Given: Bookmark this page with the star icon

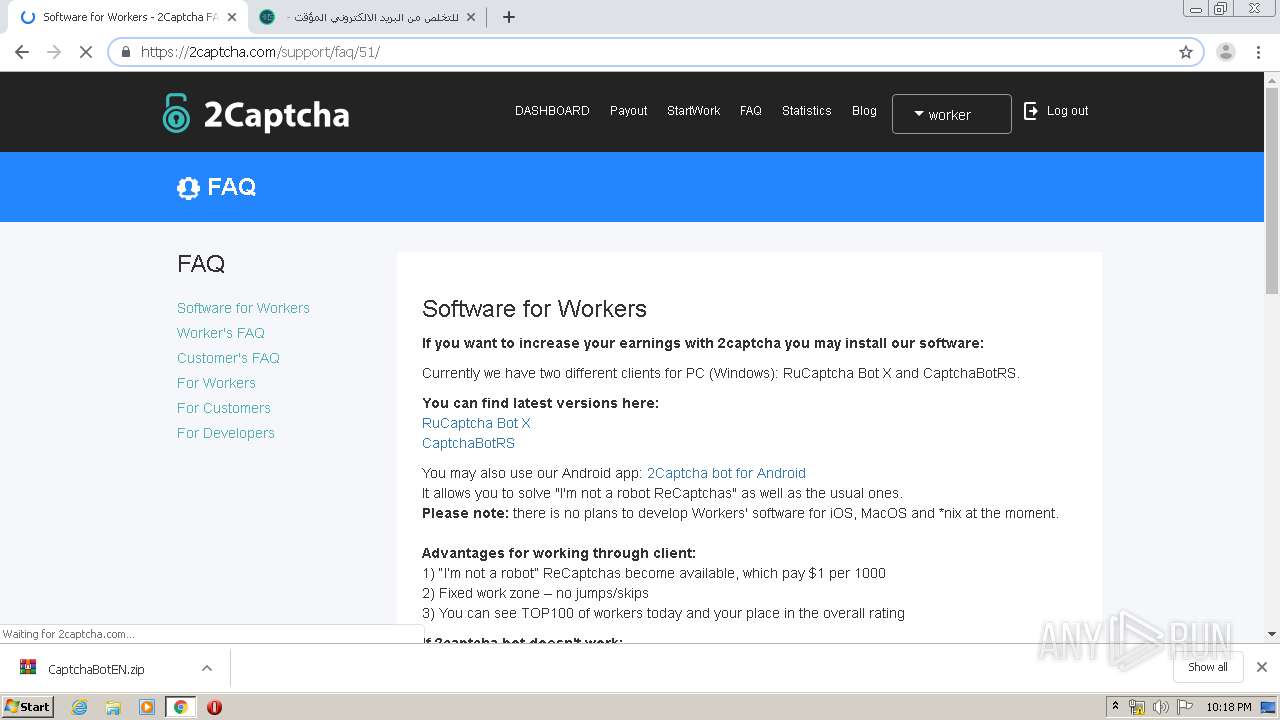Looking at the screenshot, I should [1186, 52].
